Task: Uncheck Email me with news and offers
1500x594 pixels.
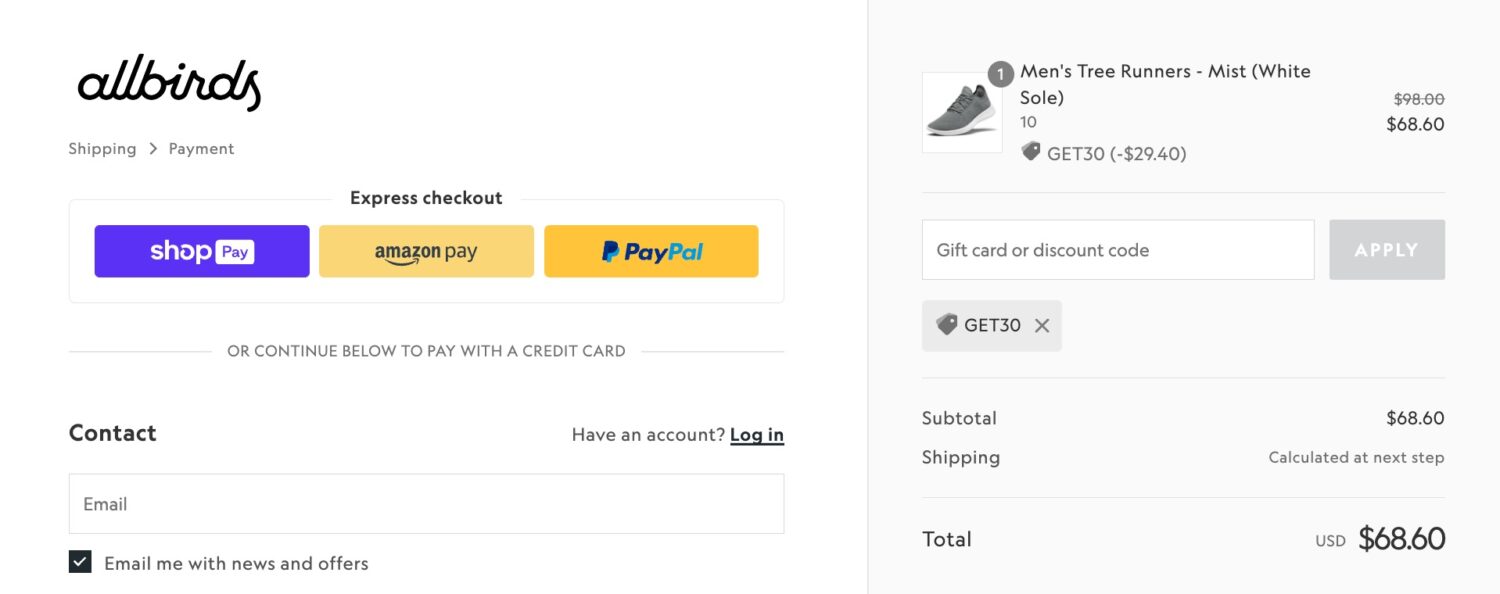Action: [x=79, y=561]
